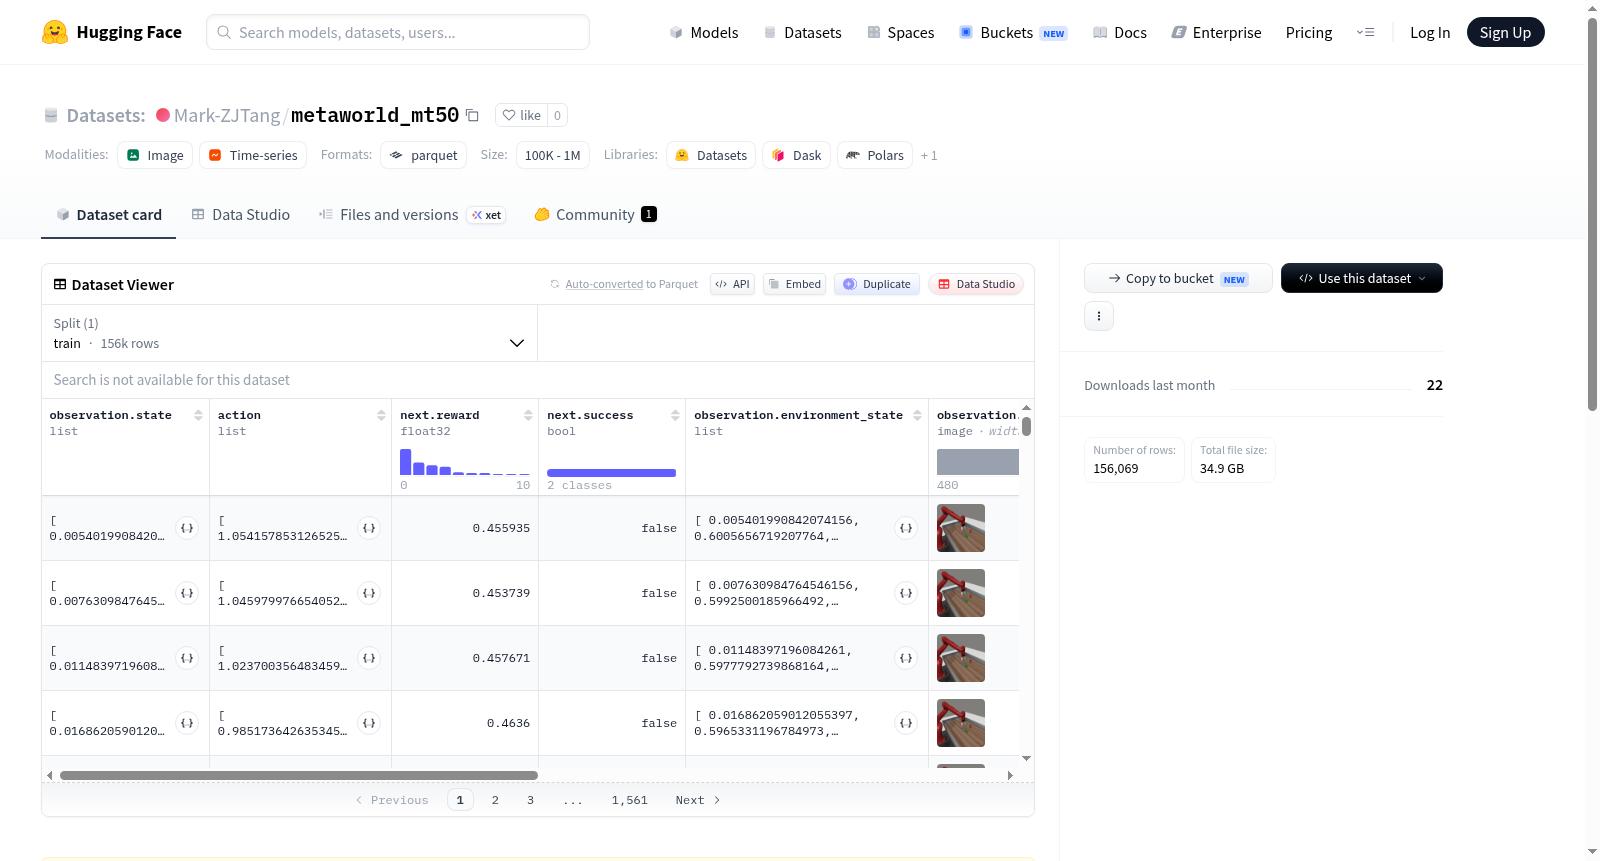Jump to last page 1,561
Viewport: 1600px width, 861px height.
[x=630, y=800]
